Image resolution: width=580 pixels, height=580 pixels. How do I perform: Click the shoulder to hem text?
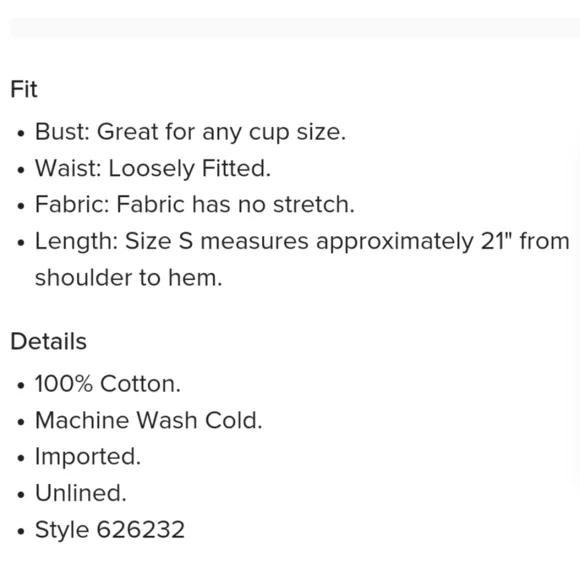[x=129, y=278]
